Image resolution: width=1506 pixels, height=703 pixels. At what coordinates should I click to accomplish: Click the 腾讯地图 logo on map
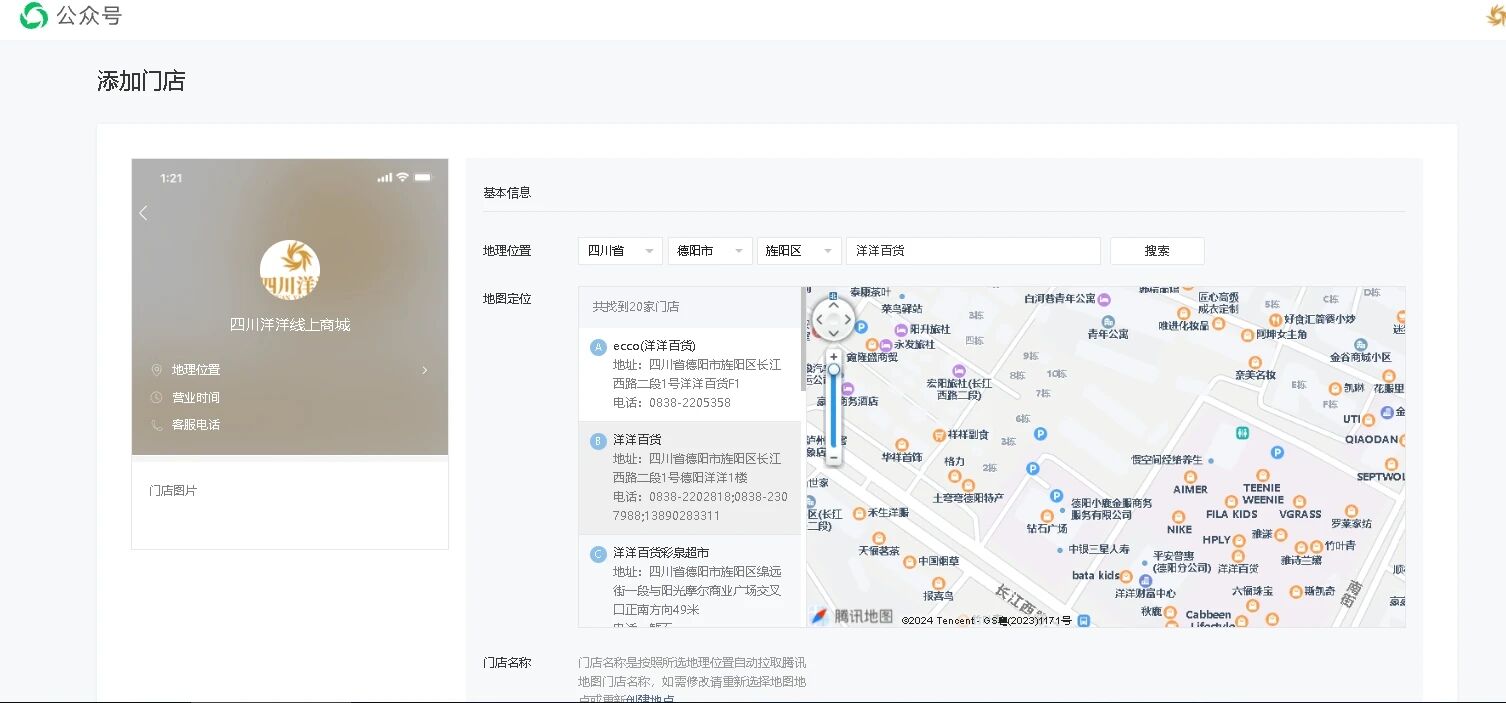(x=851, y=616)
